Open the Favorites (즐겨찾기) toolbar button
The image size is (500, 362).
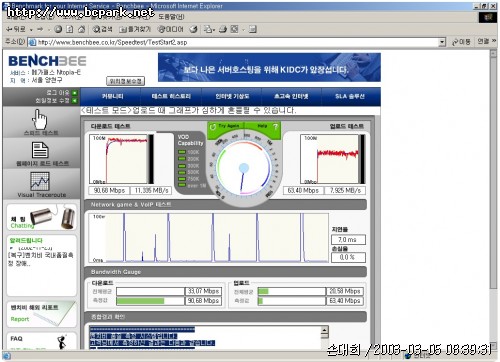click(x=135, y=29)
